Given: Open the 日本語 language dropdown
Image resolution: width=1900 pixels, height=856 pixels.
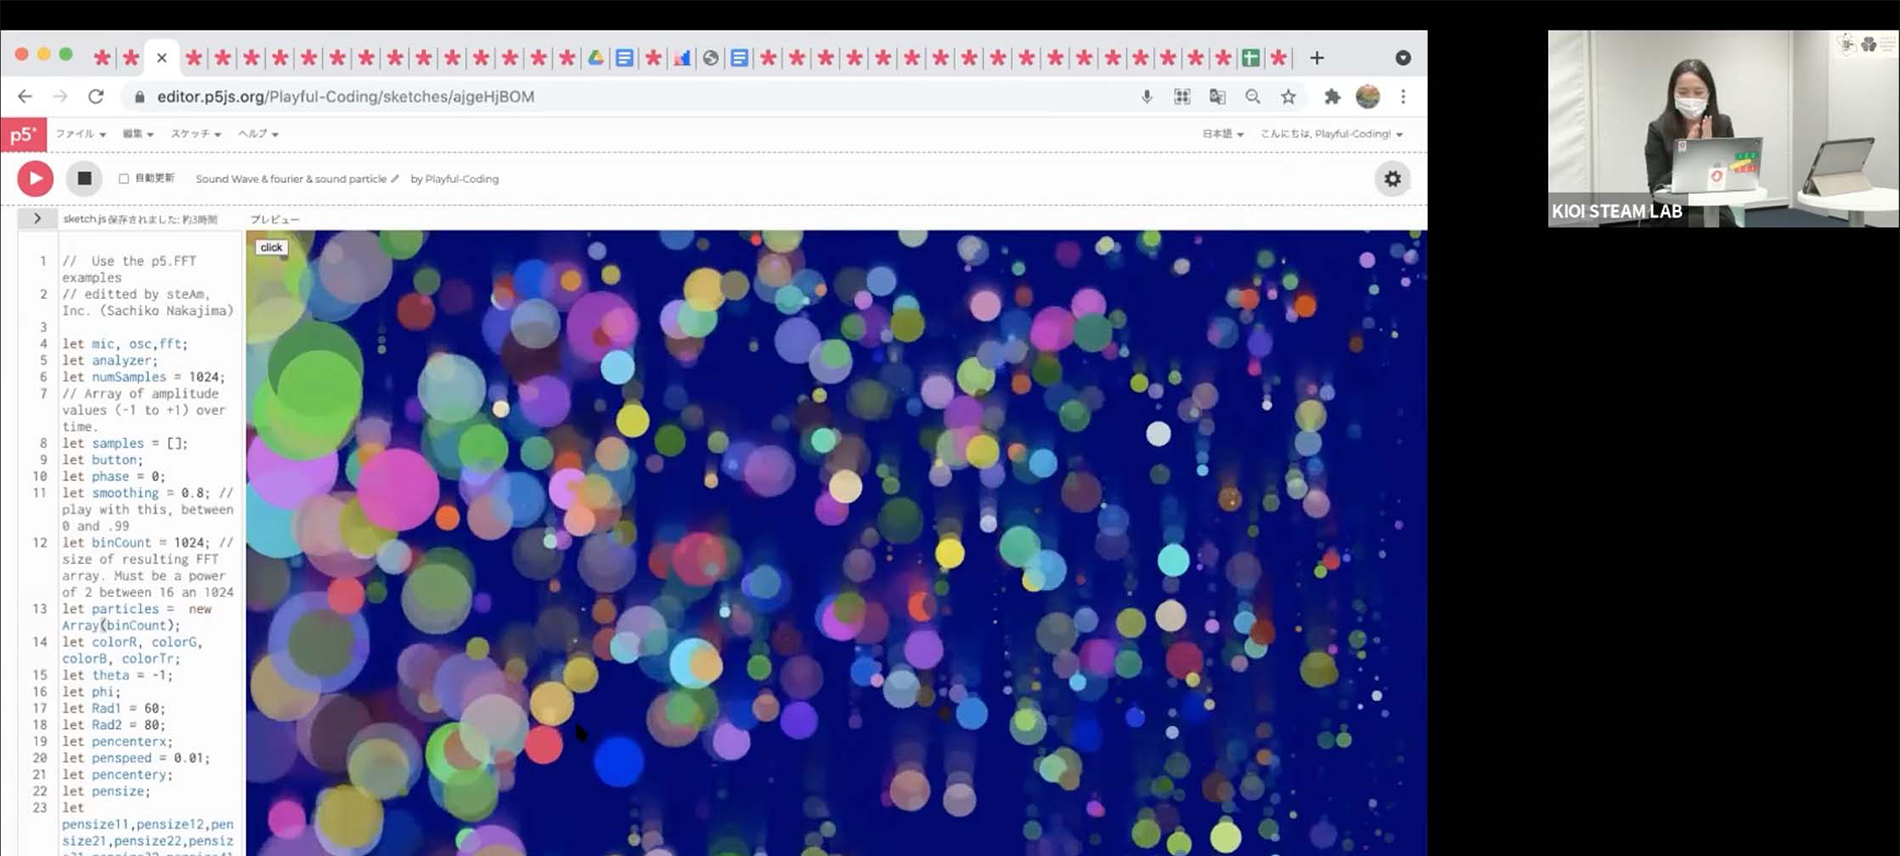Looking at the screenshot, I should pyautogui.click(x=1222, y=134).
